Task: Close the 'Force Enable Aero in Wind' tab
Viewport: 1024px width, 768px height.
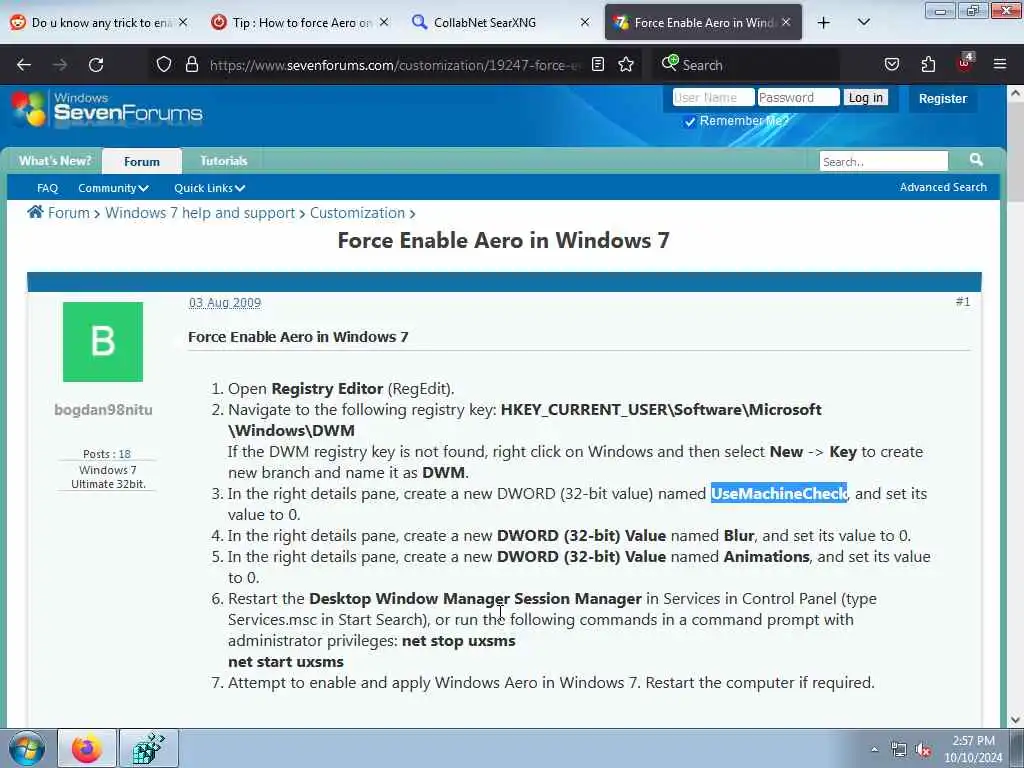Action: coord(786,22)
